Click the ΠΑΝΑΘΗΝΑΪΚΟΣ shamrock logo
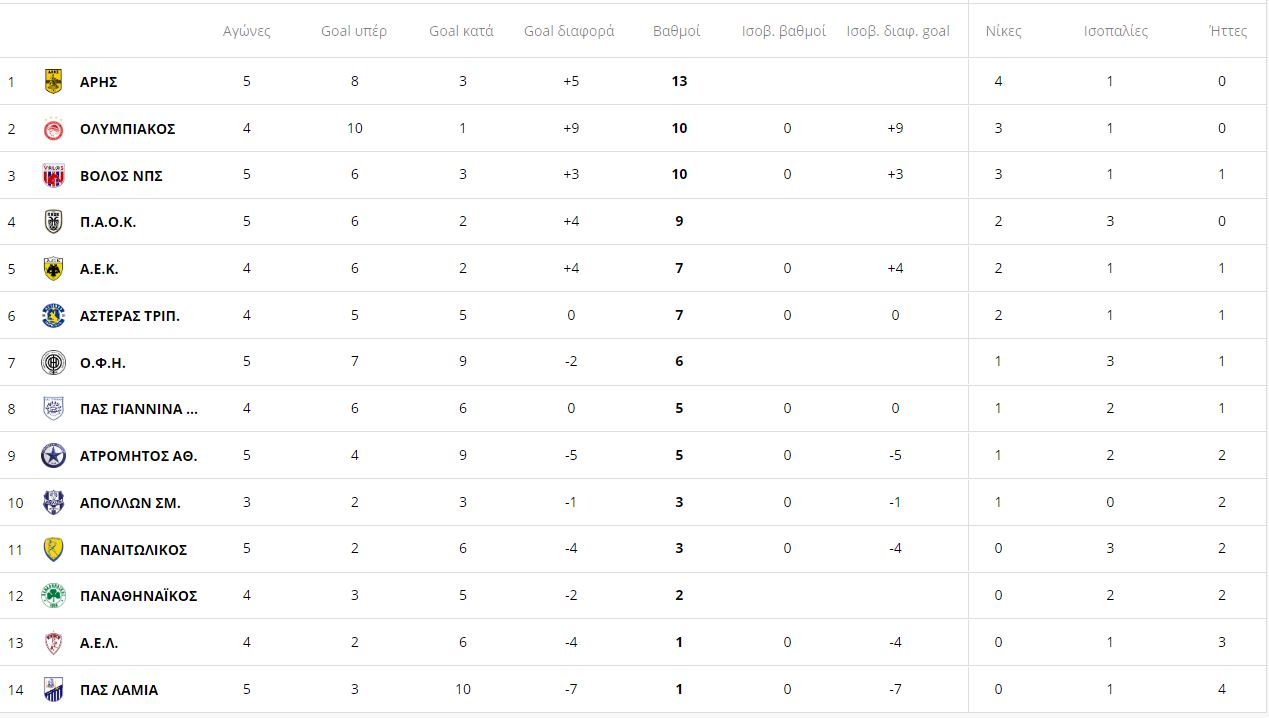Viewport: 1269px width, 718px height. pyautogui.click(x=54, y=596)
